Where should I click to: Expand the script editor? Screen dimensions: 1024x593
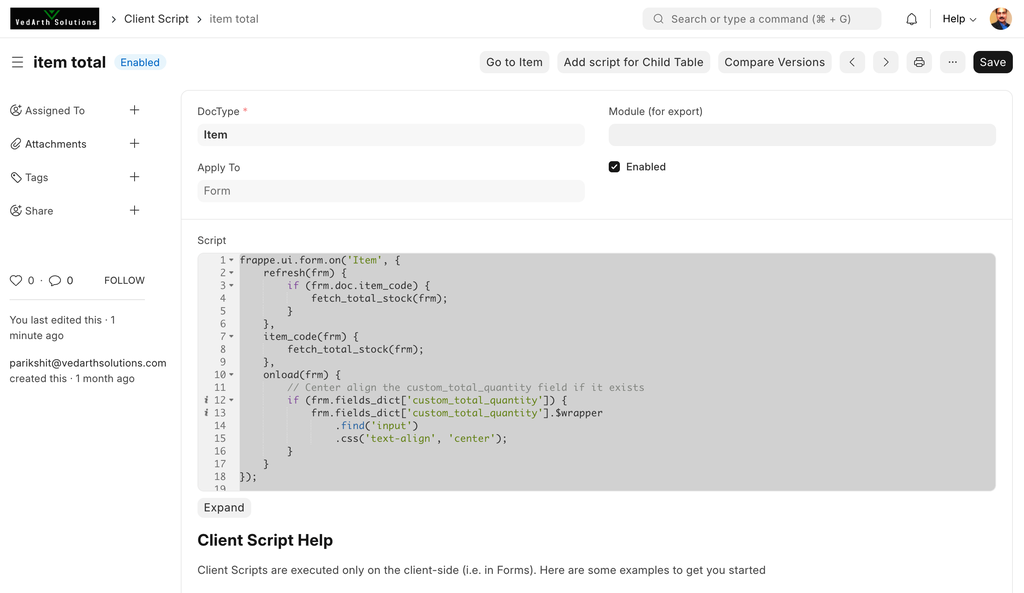tap(224, 508)
